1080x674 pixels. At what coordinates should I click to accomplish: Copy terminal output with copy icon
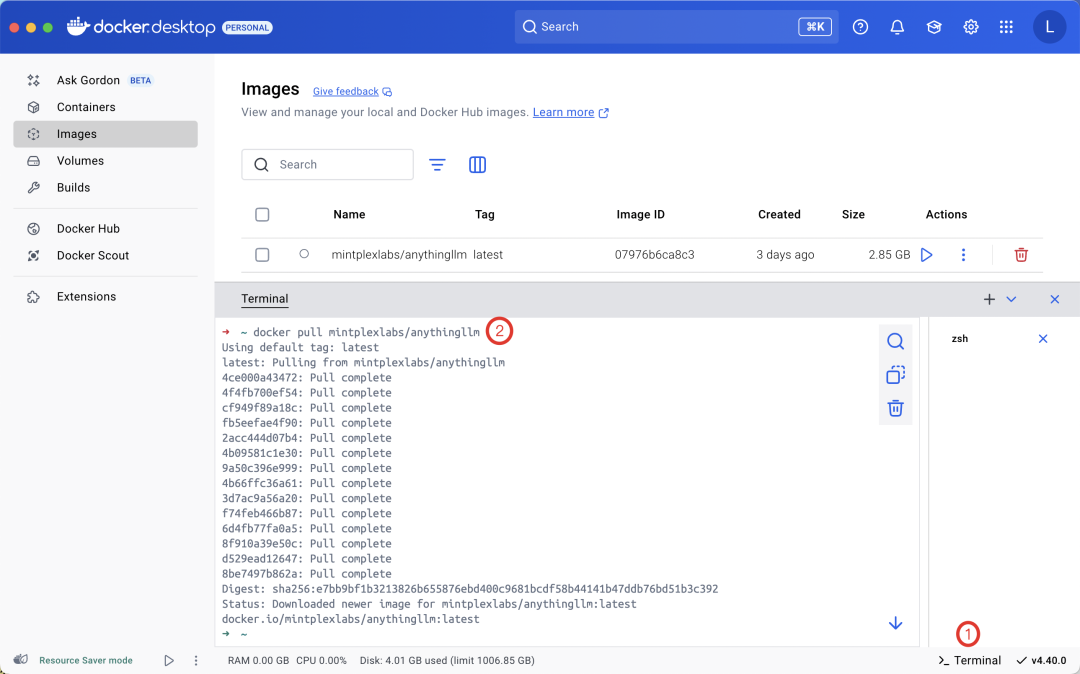(x=895, y=375)
